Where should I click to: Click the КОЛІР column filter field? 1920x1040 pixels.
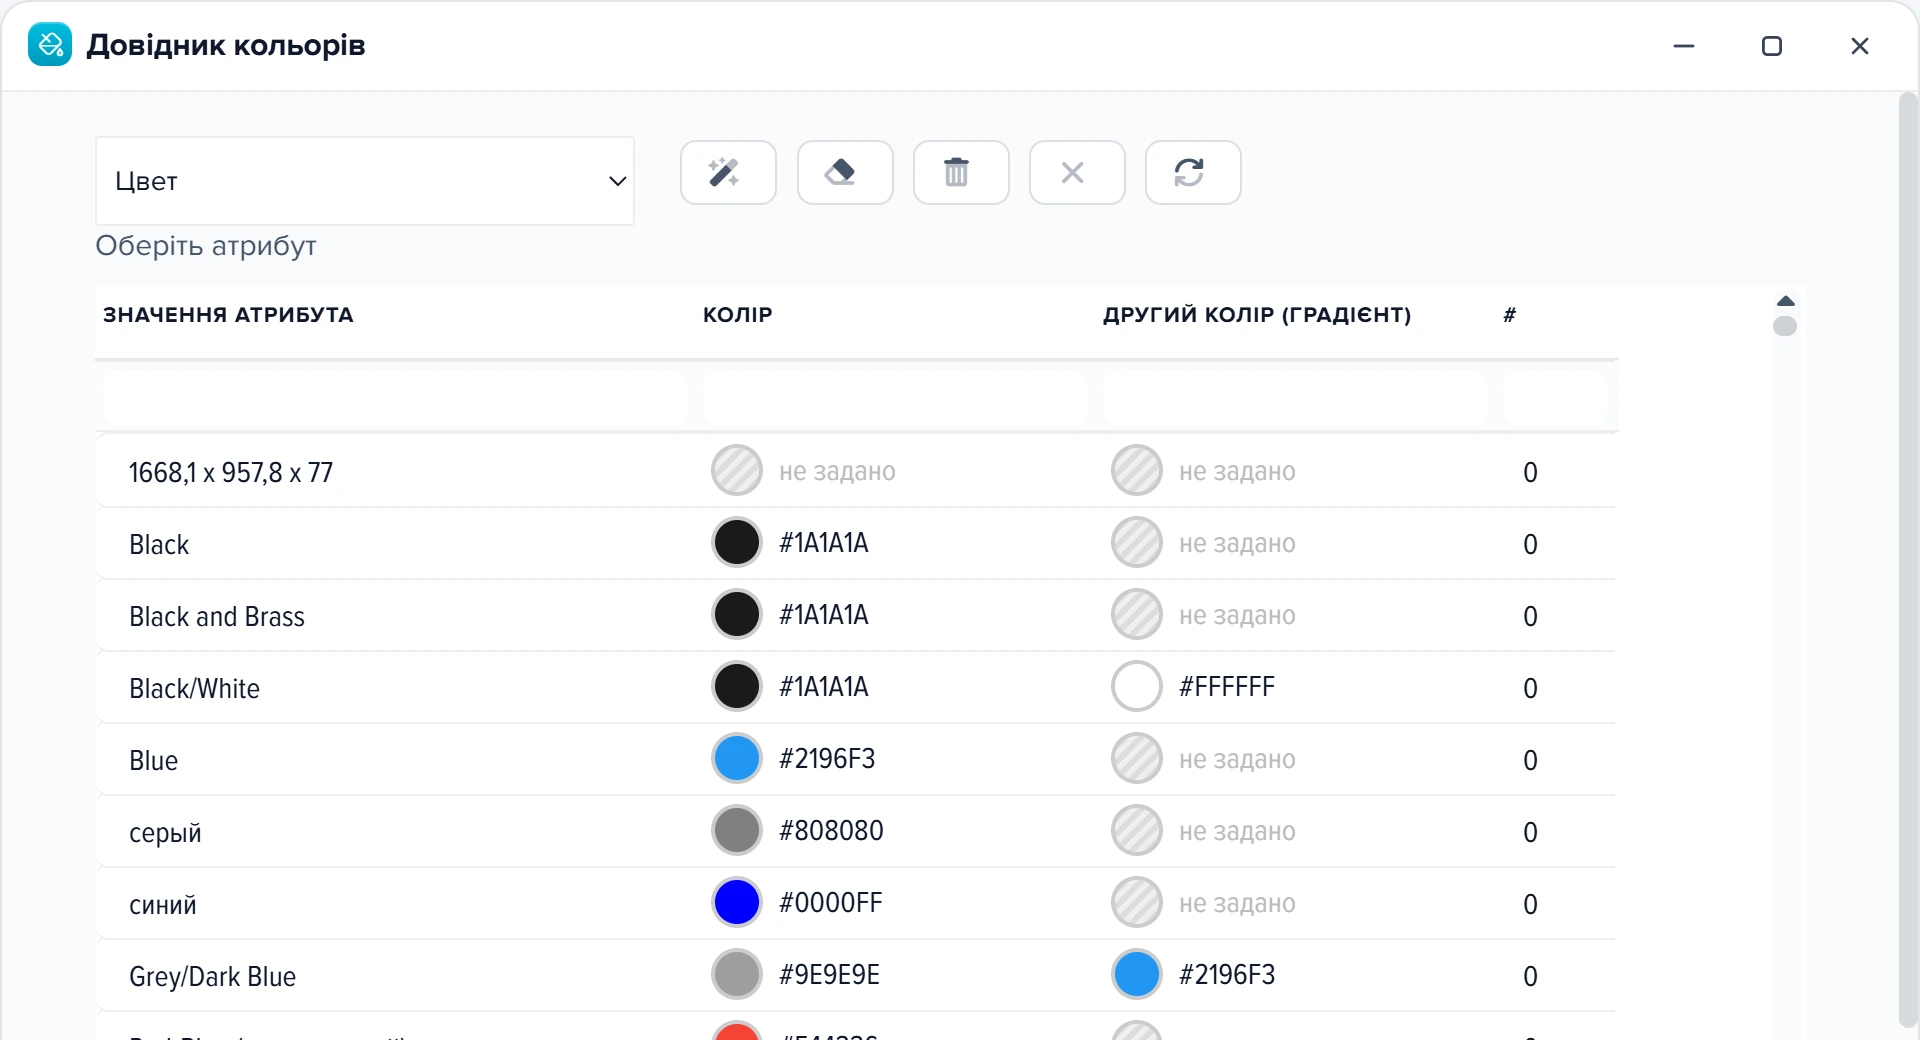coord(895,398)
